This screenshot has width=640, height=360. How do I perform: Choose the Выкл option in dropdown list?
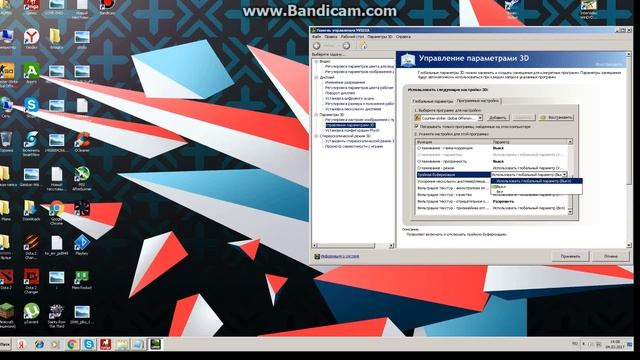point(536,186)
